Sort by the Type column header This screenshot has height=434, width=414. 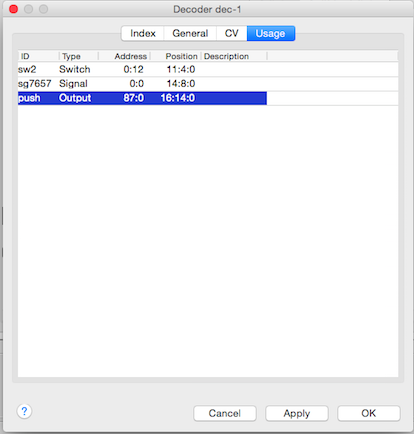(x=79, y=56)
